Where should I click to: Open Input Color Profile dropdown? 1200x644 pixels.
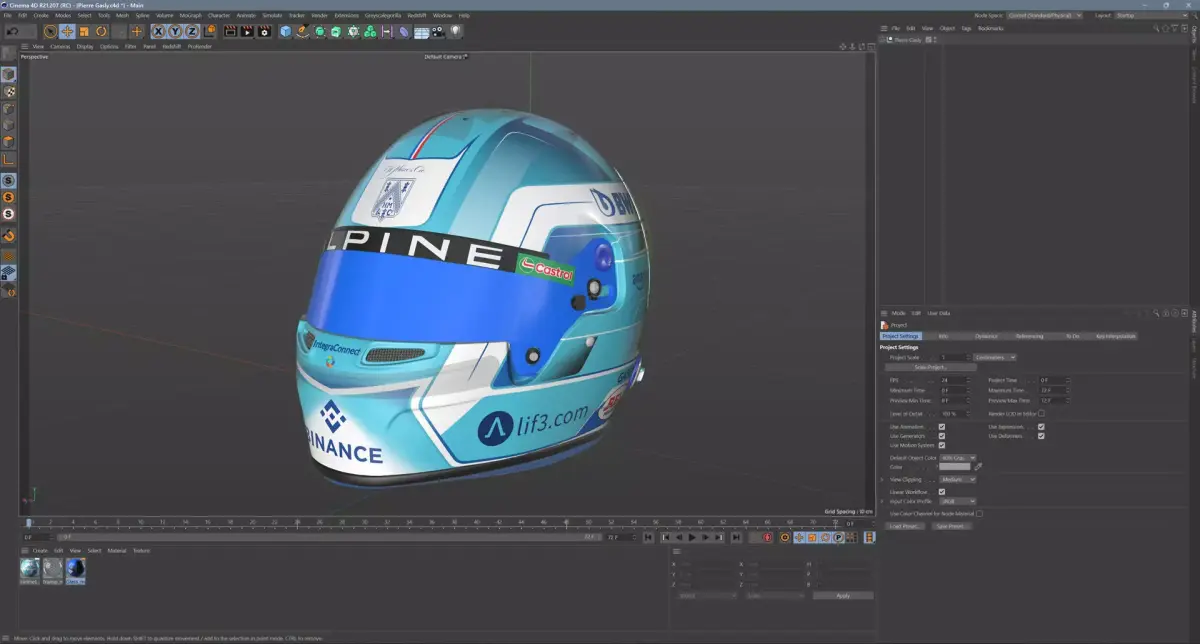[x=958, y=501]
